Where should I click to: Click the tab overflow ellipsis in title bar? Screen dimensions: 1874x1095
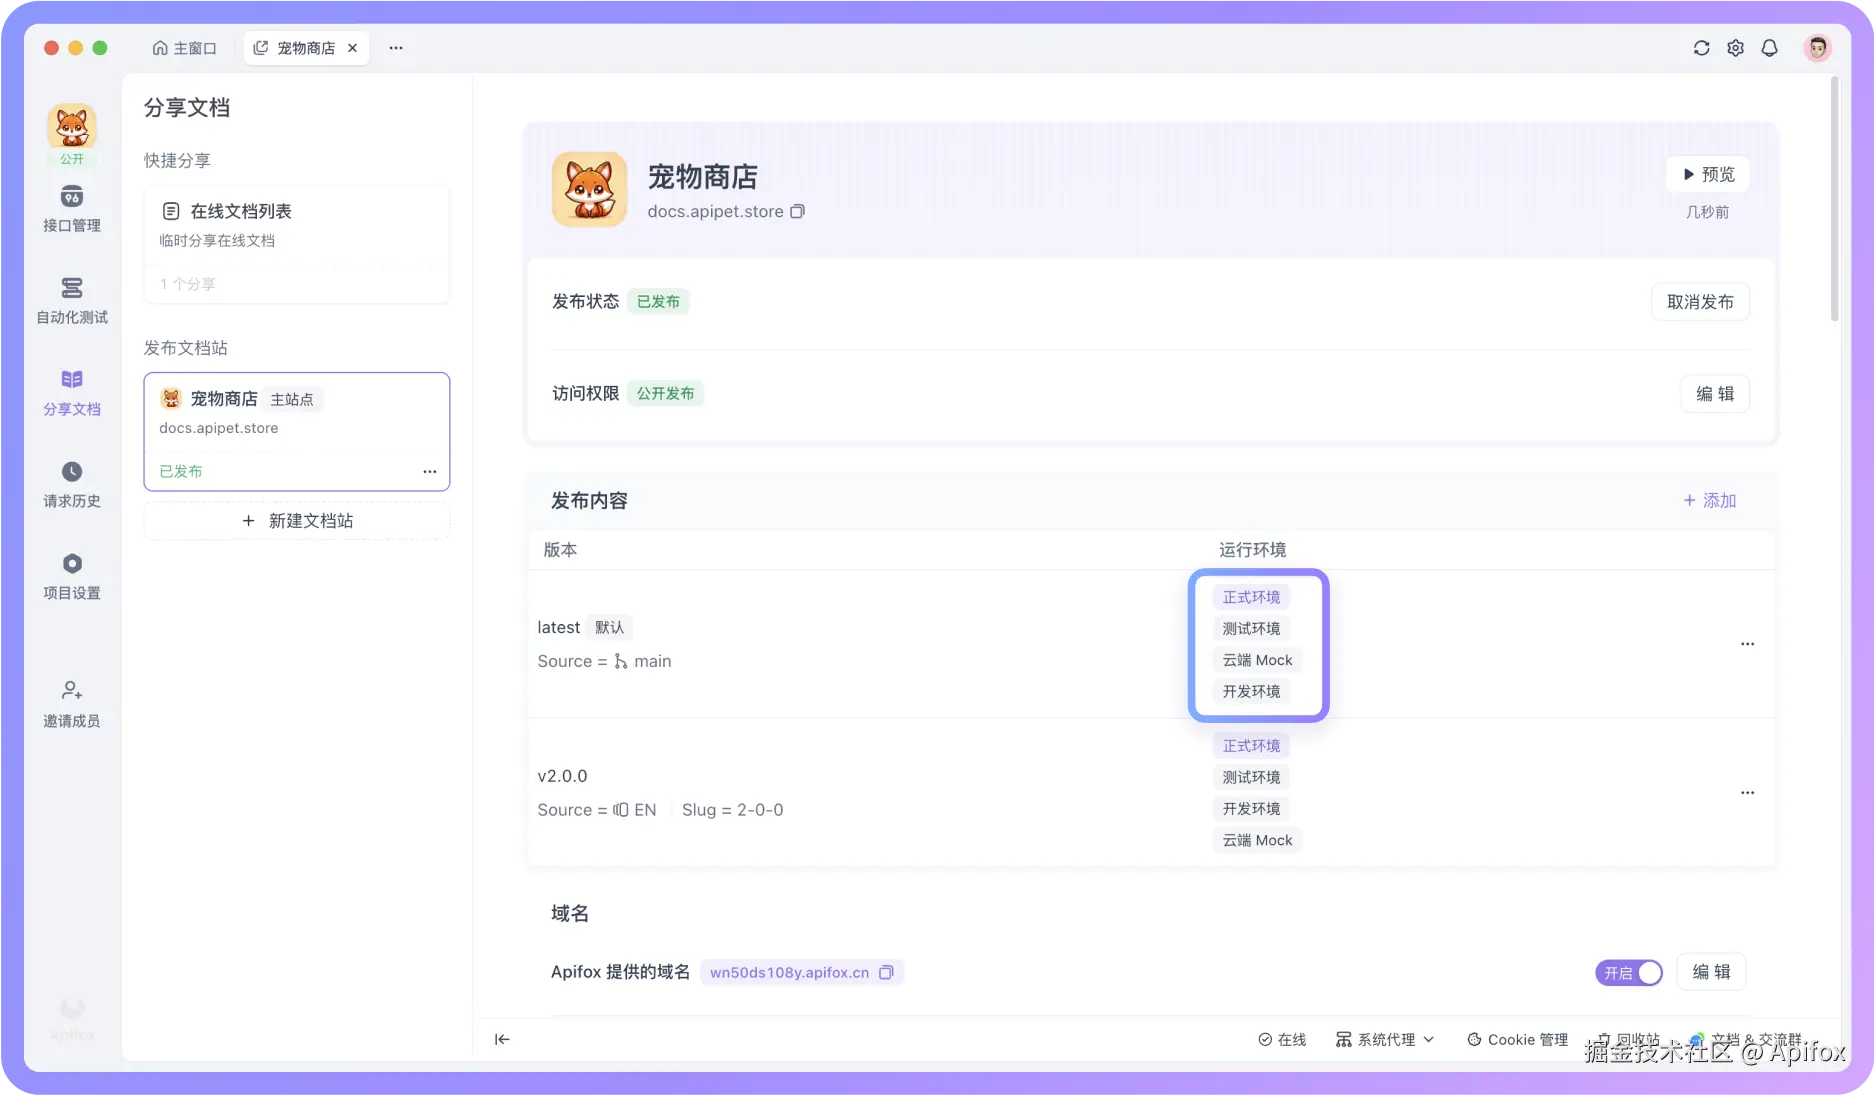[396, 48]
